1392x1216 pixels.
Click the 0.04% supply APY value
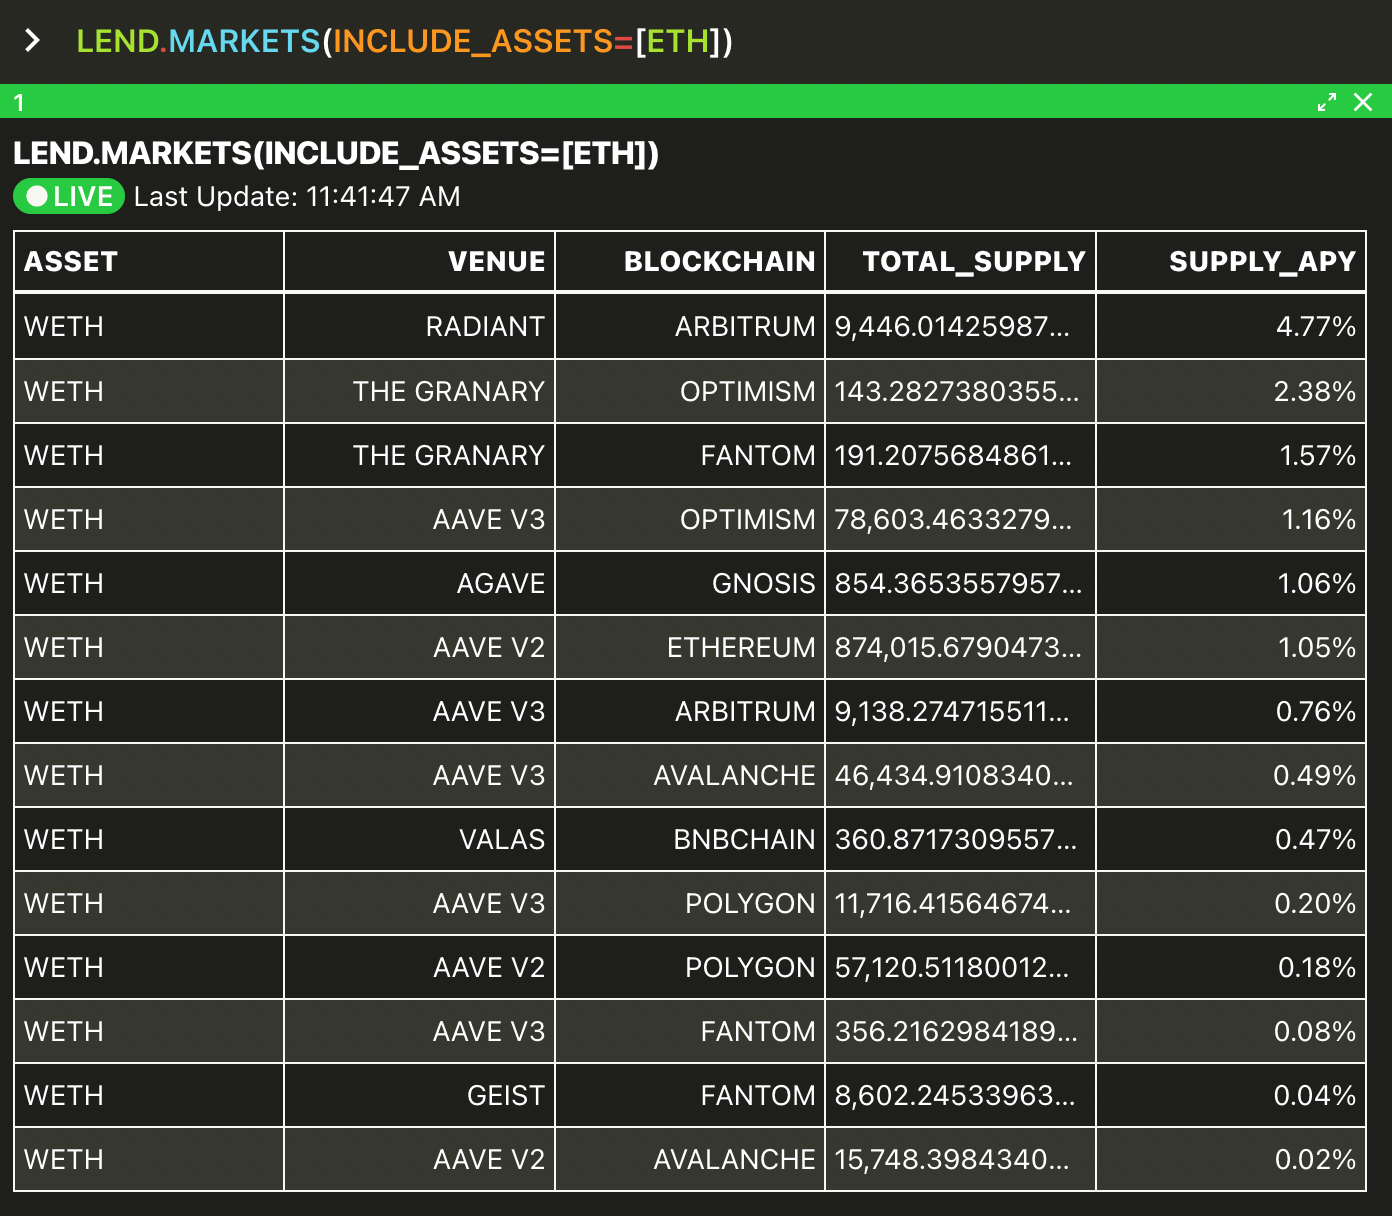tap(1315, 1095)
